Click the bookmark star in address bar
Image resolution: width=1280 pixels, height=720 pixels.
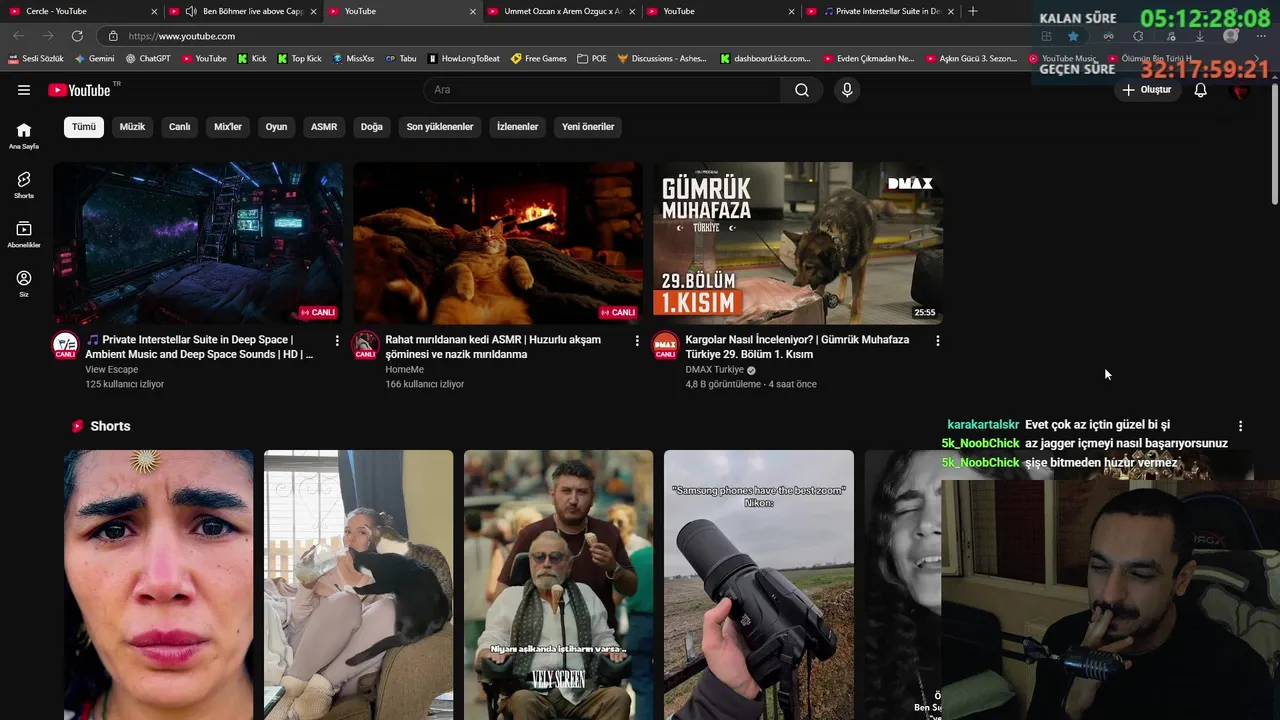[x=1073, y=36]
